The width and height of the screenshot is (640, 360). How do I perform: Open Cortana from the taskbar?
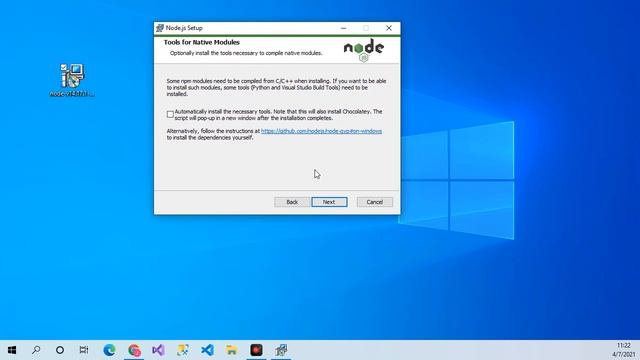click(60, 350)
